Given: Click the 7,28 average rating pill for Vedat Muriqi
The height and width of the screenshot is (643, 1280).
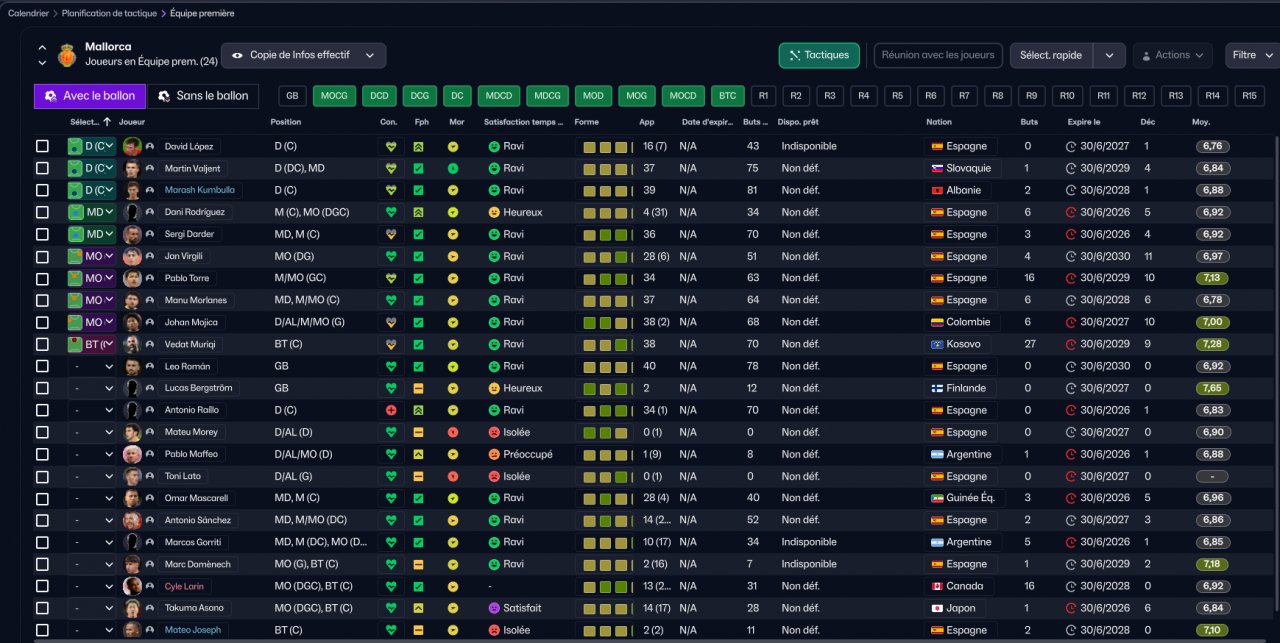Looking at the screenshot, I should pos(1213,344).
